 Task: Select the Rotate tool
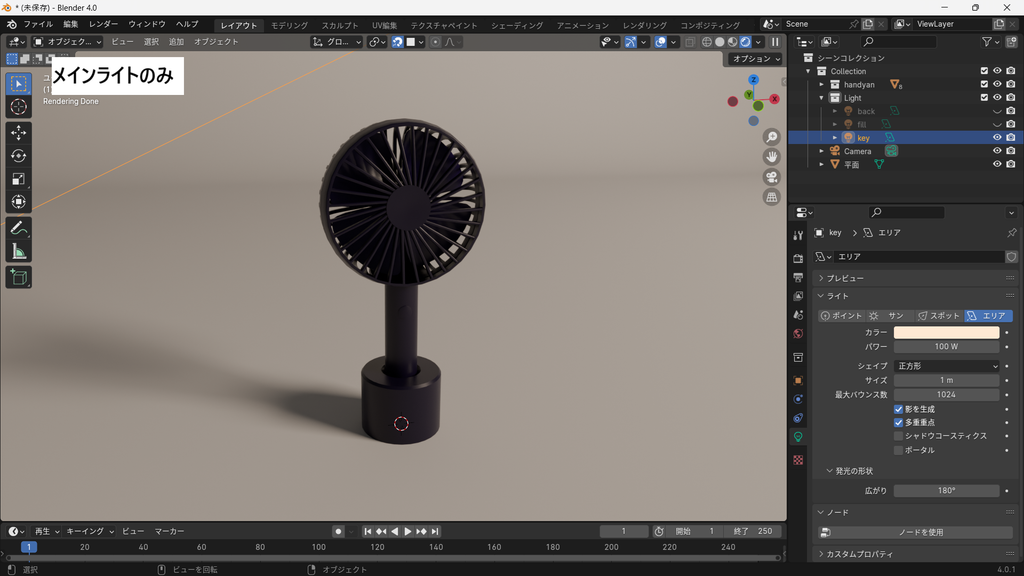click(18, 155)
